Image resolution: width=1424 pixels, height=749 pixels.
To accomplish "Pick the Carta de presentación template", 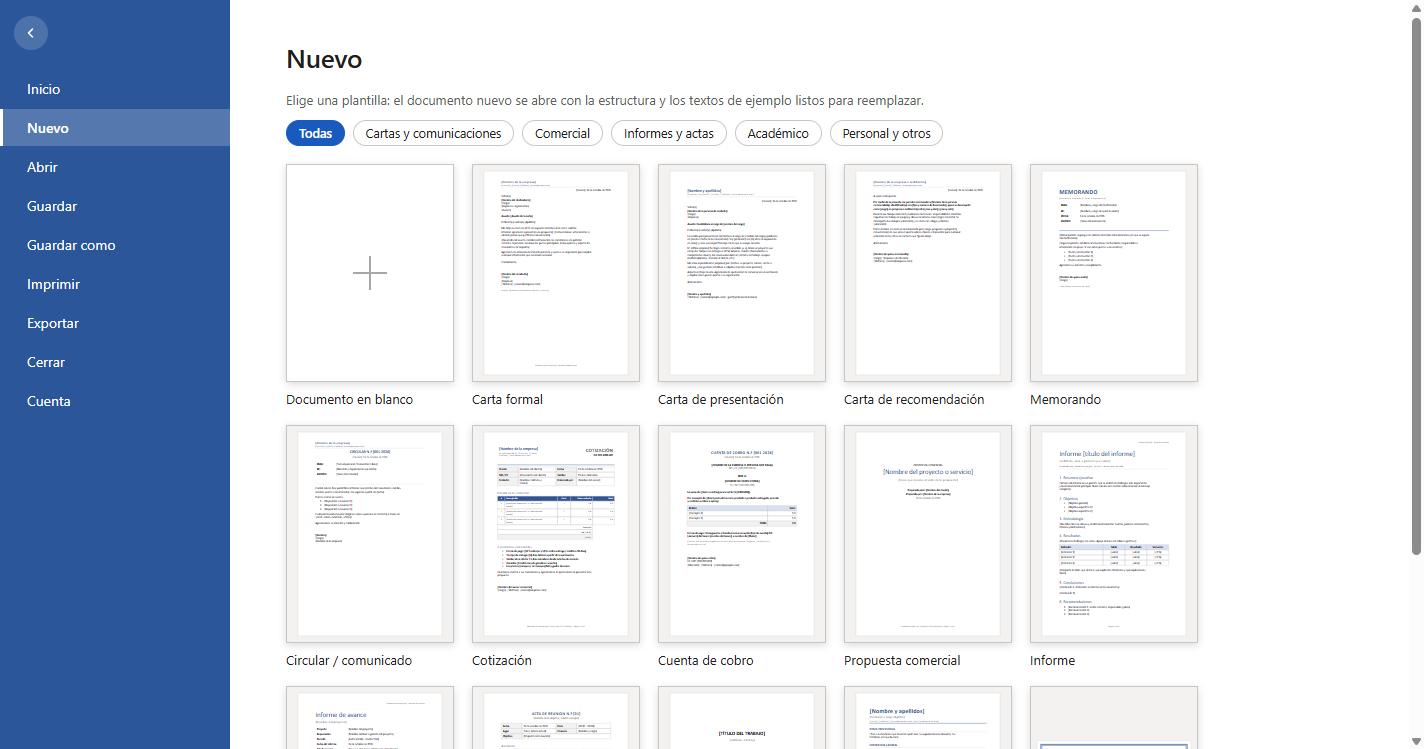I will pos(742,273).
